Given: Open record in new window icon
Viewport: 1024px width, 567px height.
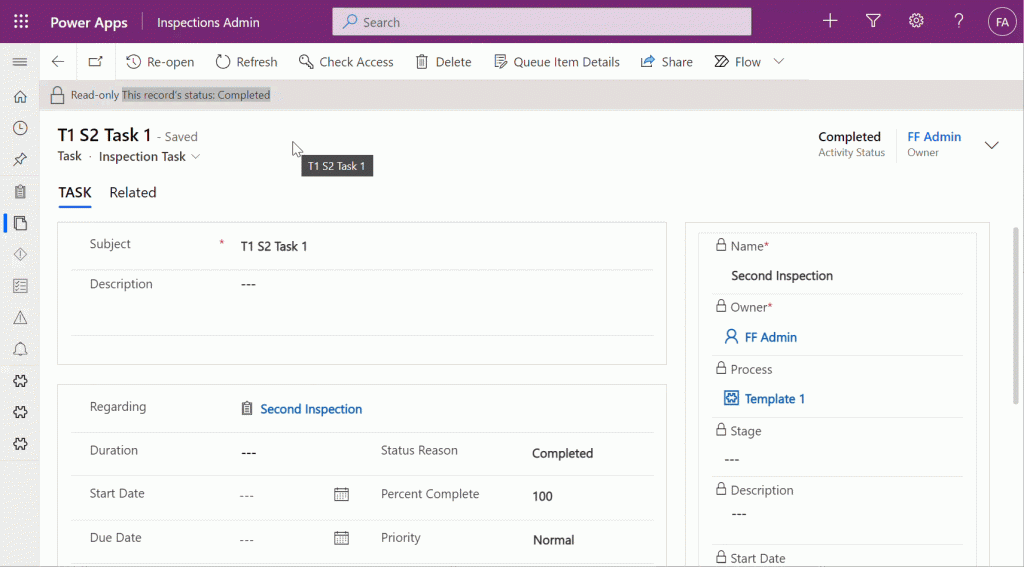Looking at the screenshot, I should click(96, 61).
